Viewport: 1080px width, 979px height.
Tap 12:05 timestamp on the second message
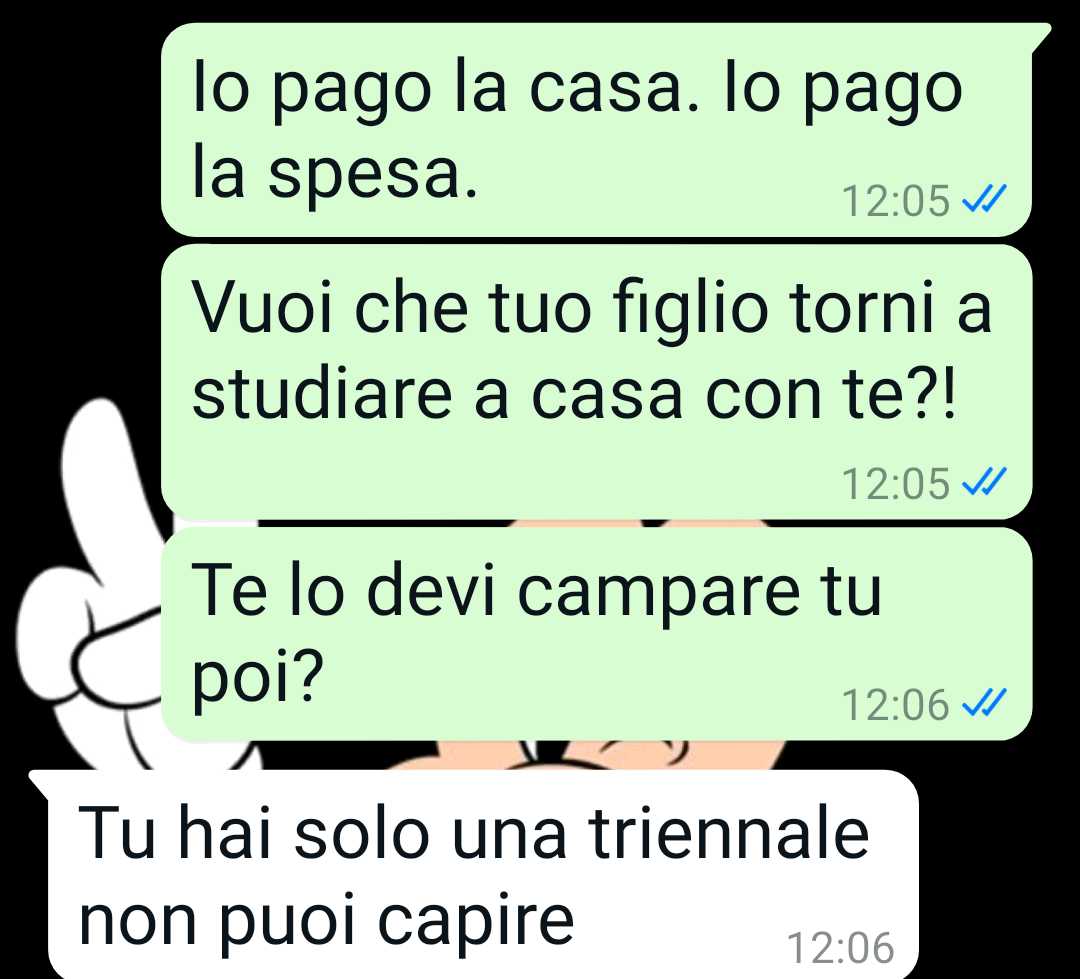(895, 484)
